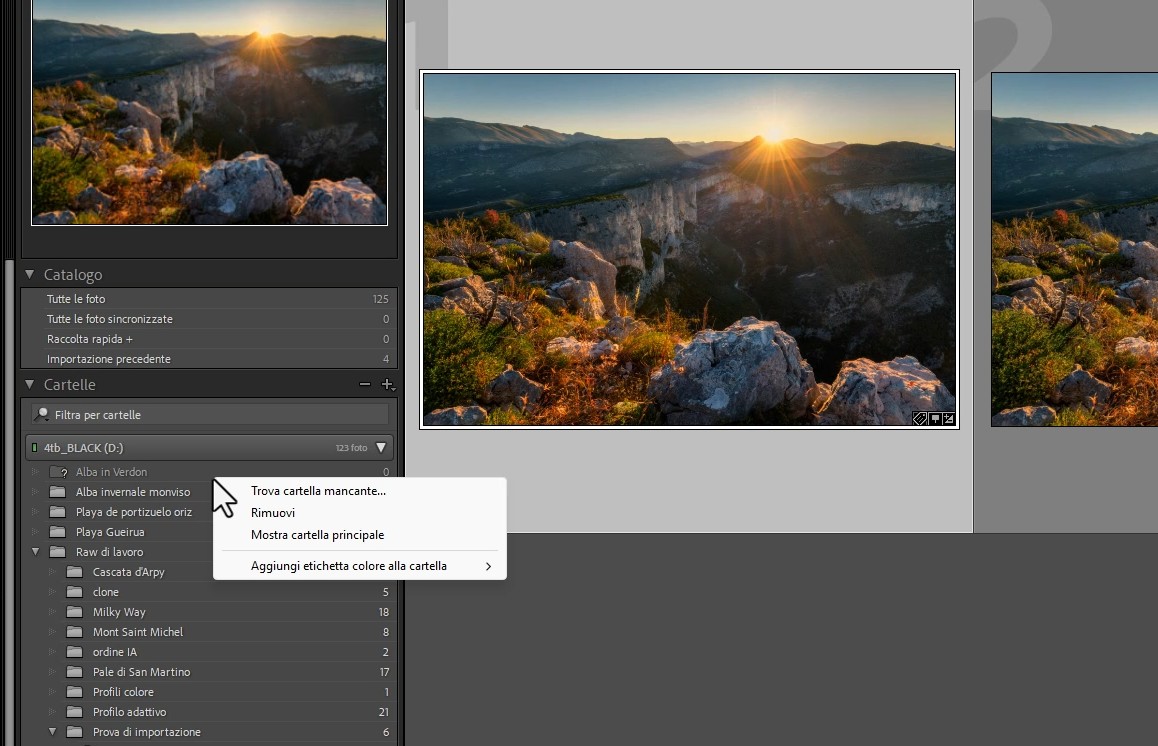
Task: Click the folder icon beside Prova di importazione
Action: coord(74,731)
